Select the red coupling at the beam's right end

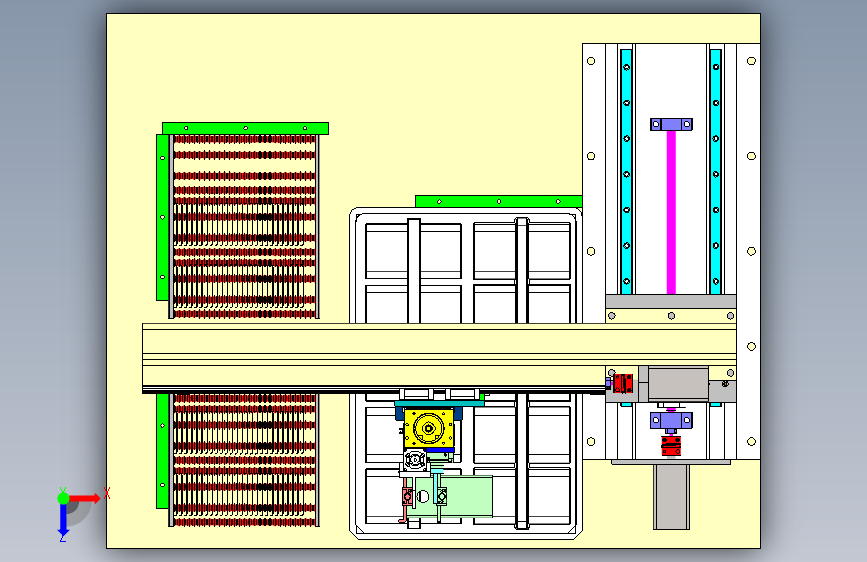tap(623, 383)
